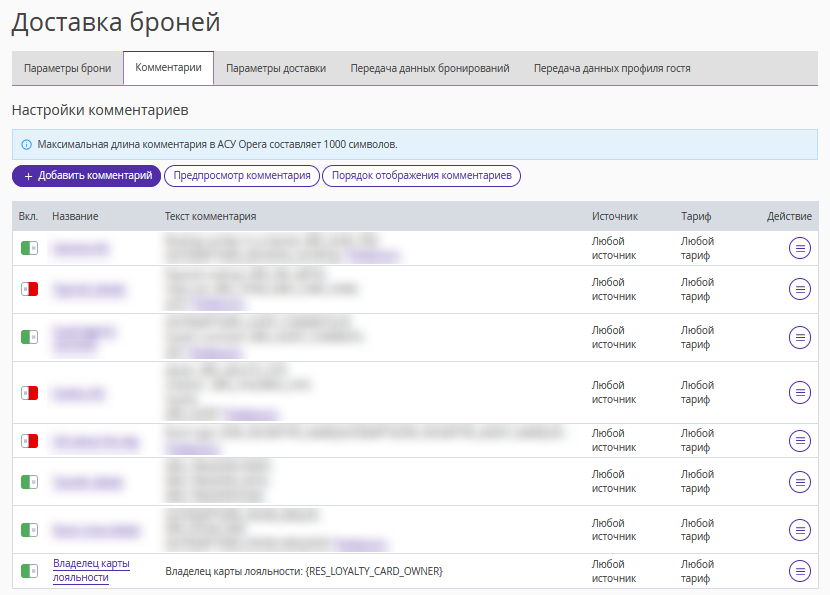This screenshot has width=830, height=595.
Task: Switch to Параметры брони tab
Action: (x=67, y=68)
